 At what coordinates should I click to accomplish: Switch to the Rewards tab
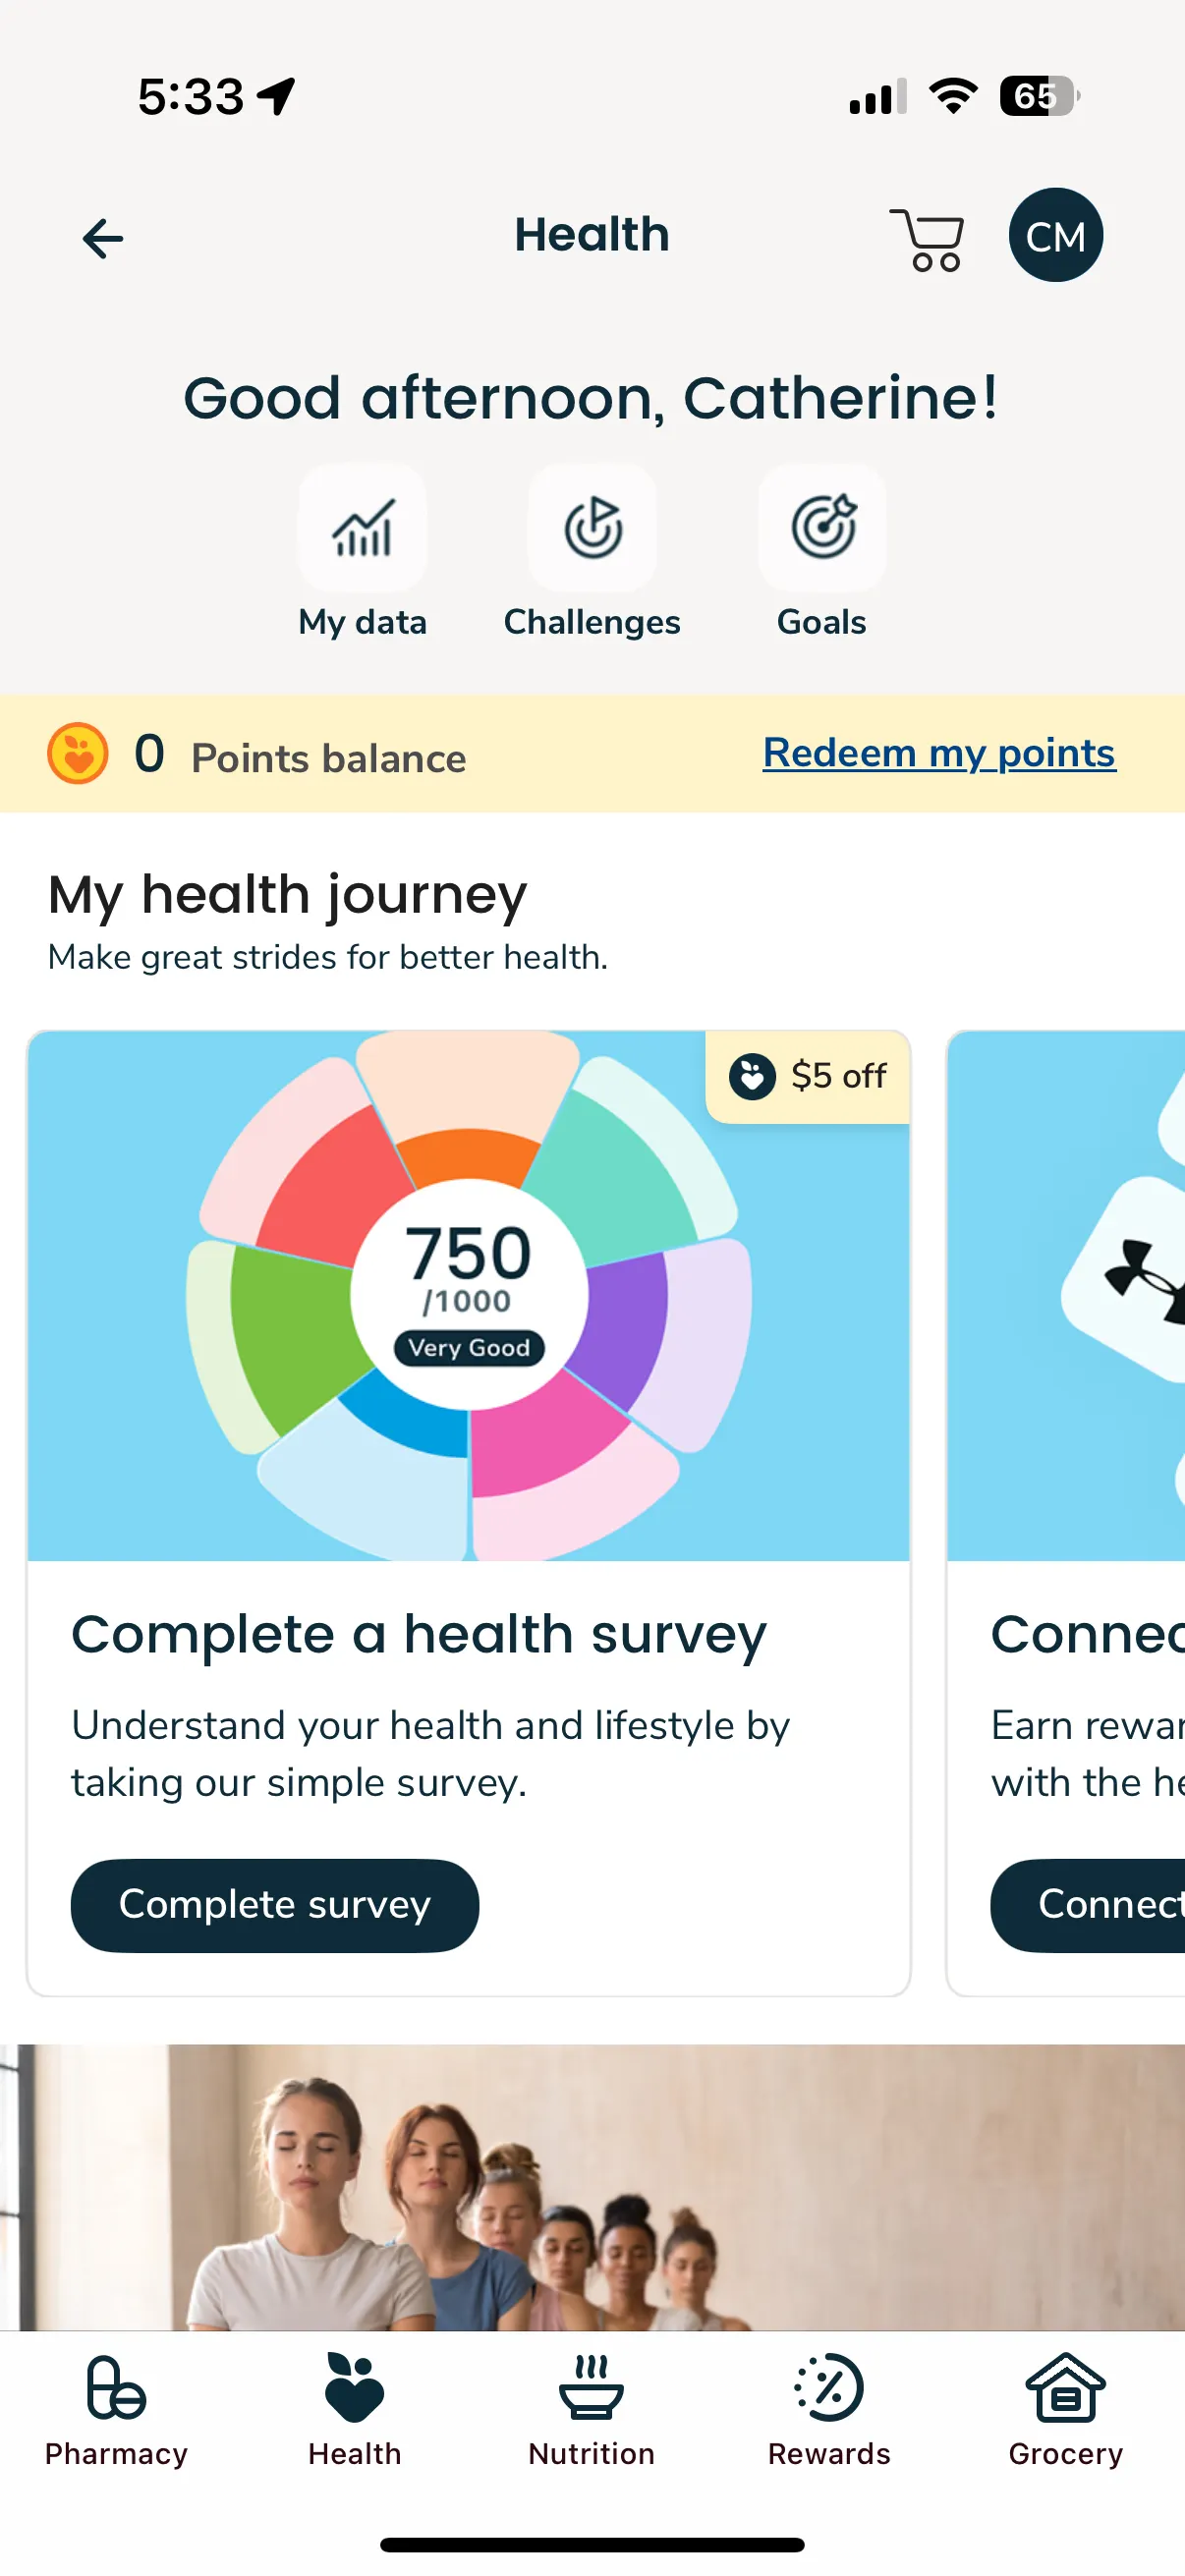click(829, 2410)
